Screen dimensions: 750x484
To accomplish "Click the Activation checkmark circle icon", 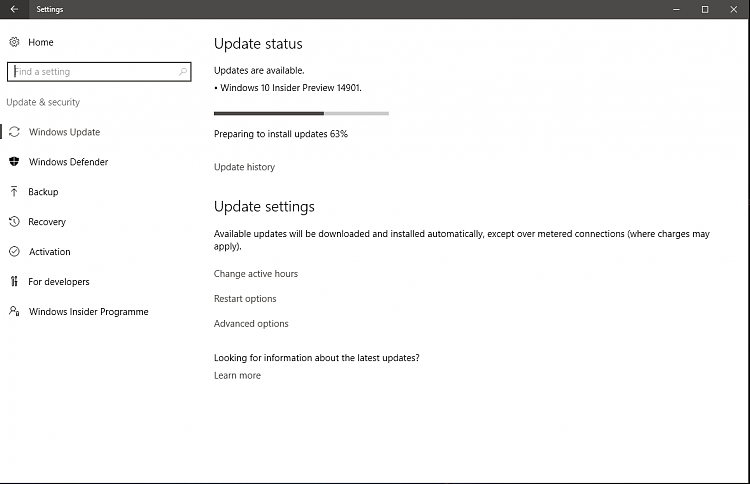I will coord(14,252).
